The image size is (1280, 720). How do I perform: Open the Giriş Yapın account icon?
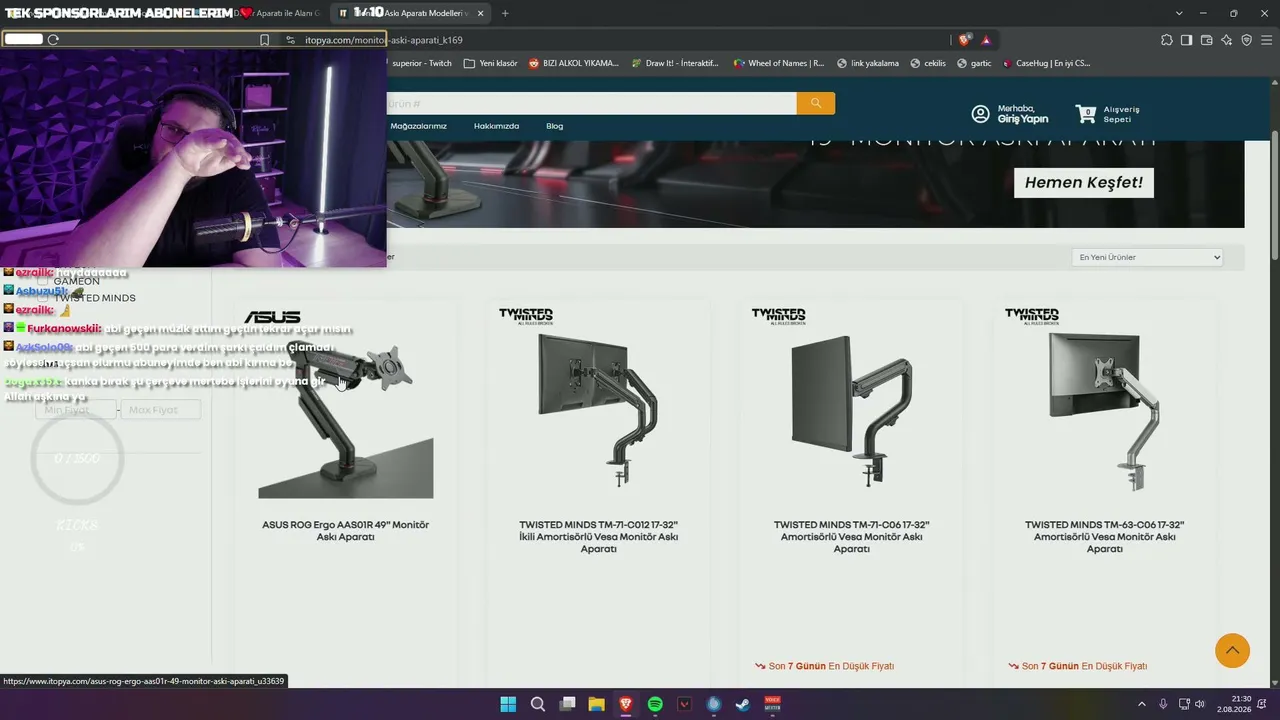click(x=980, y=114)
